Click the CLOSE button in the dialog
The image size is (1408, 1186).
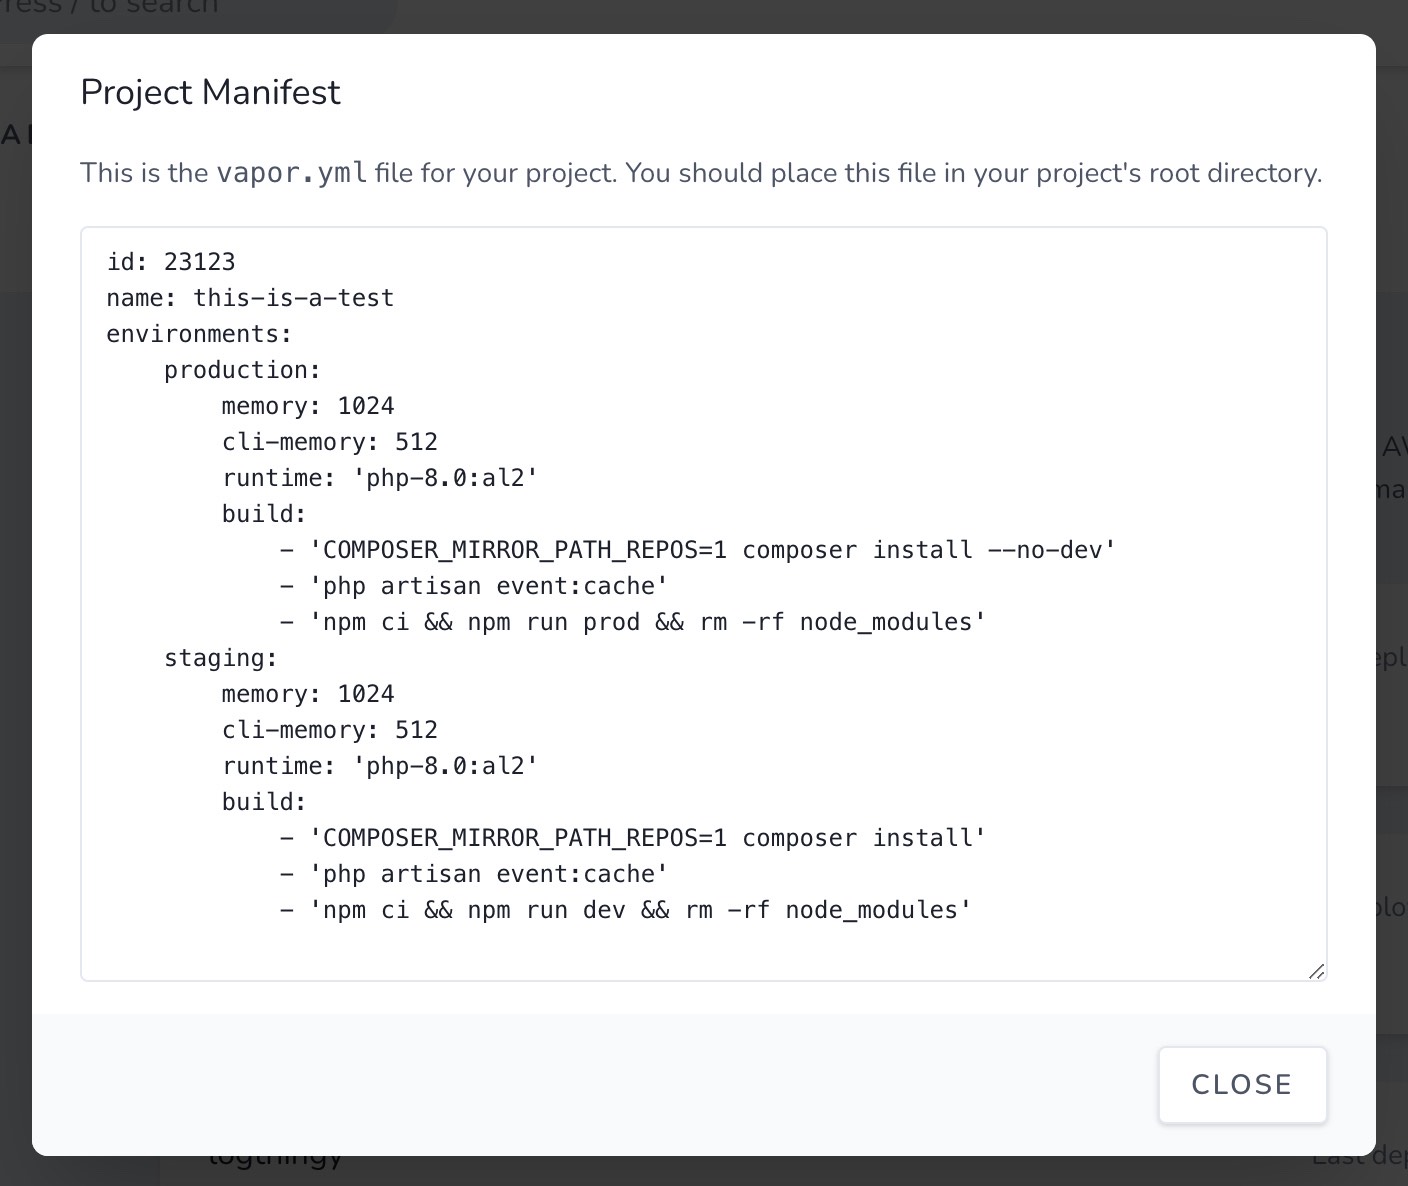[x=1242, y=1085]
